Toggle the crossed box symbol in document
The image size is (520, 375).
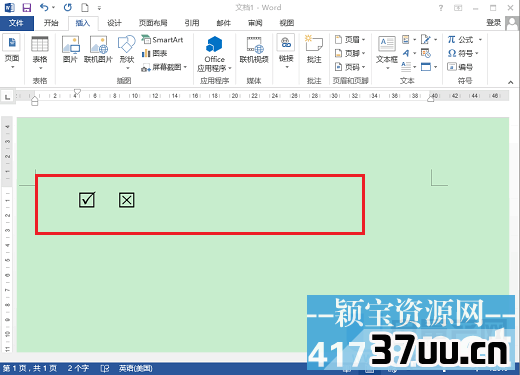pyautogui.click(x=127, y=200)
